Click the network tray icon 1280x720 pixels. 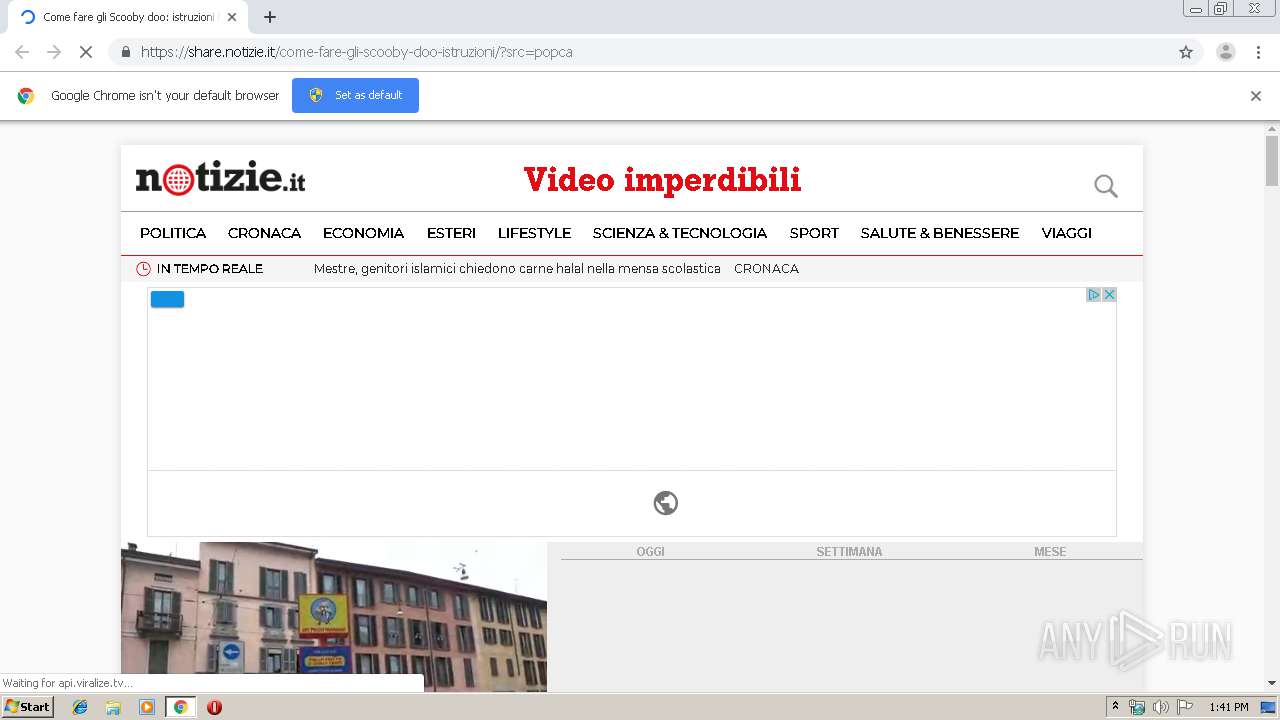point(1136,707)
